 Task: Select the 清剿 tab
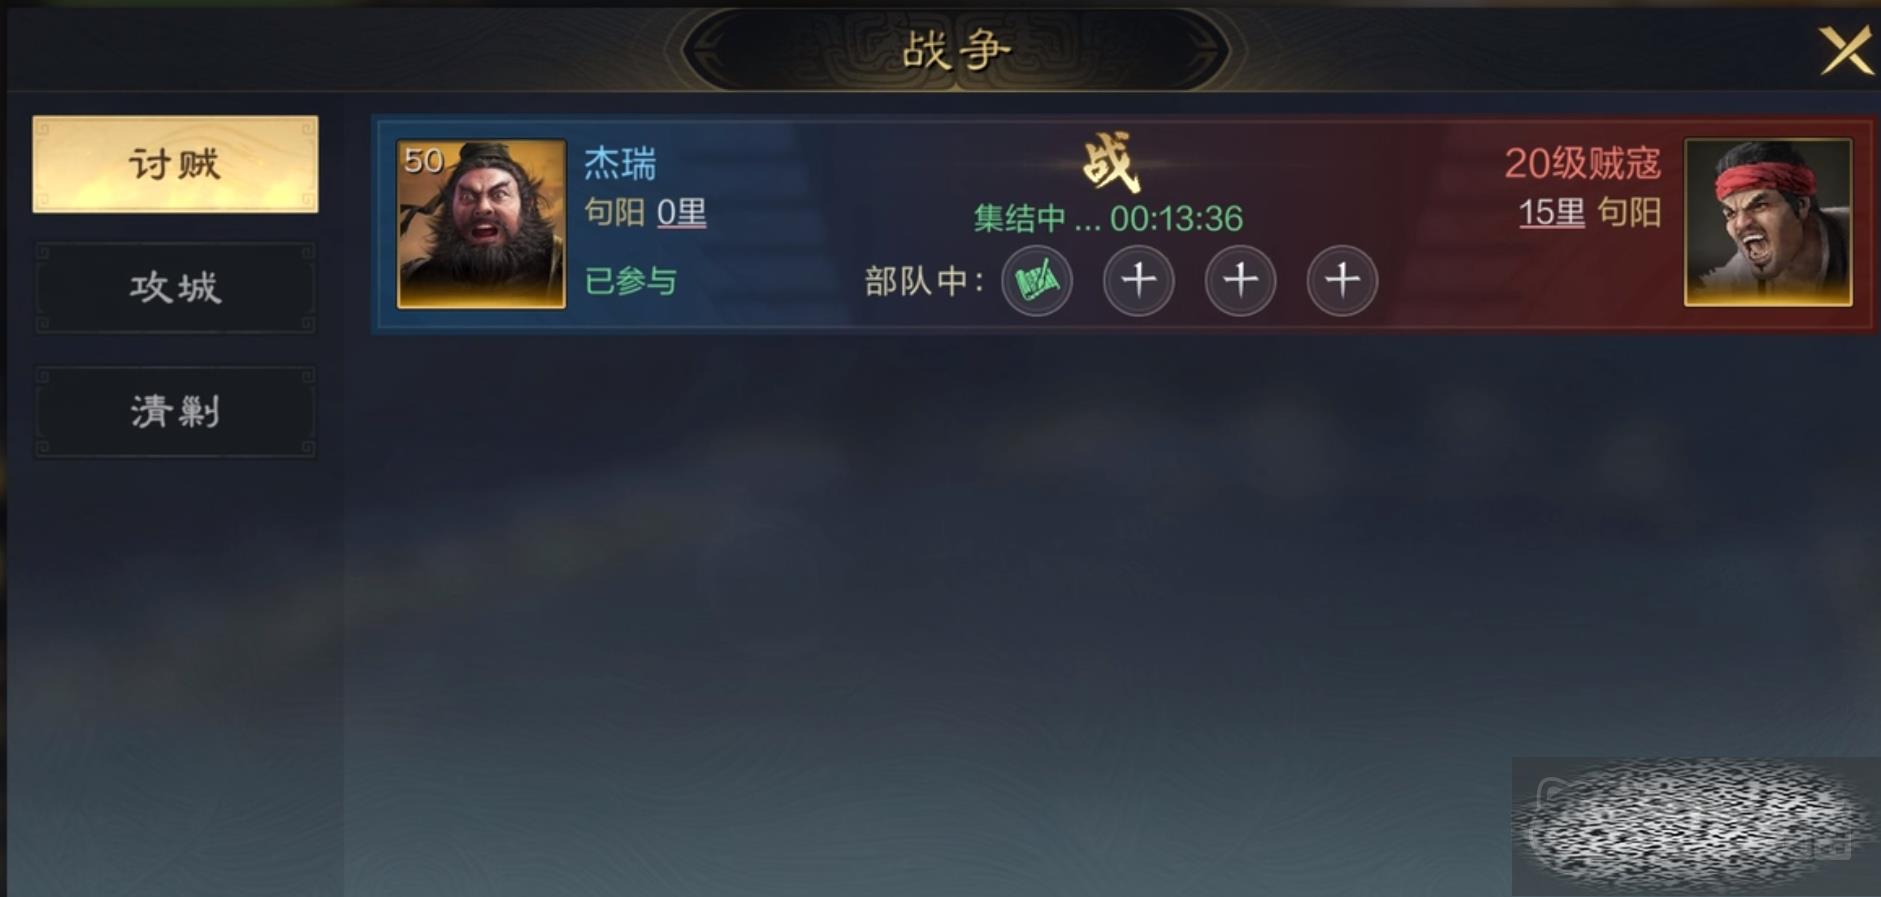tap(175, 411)
